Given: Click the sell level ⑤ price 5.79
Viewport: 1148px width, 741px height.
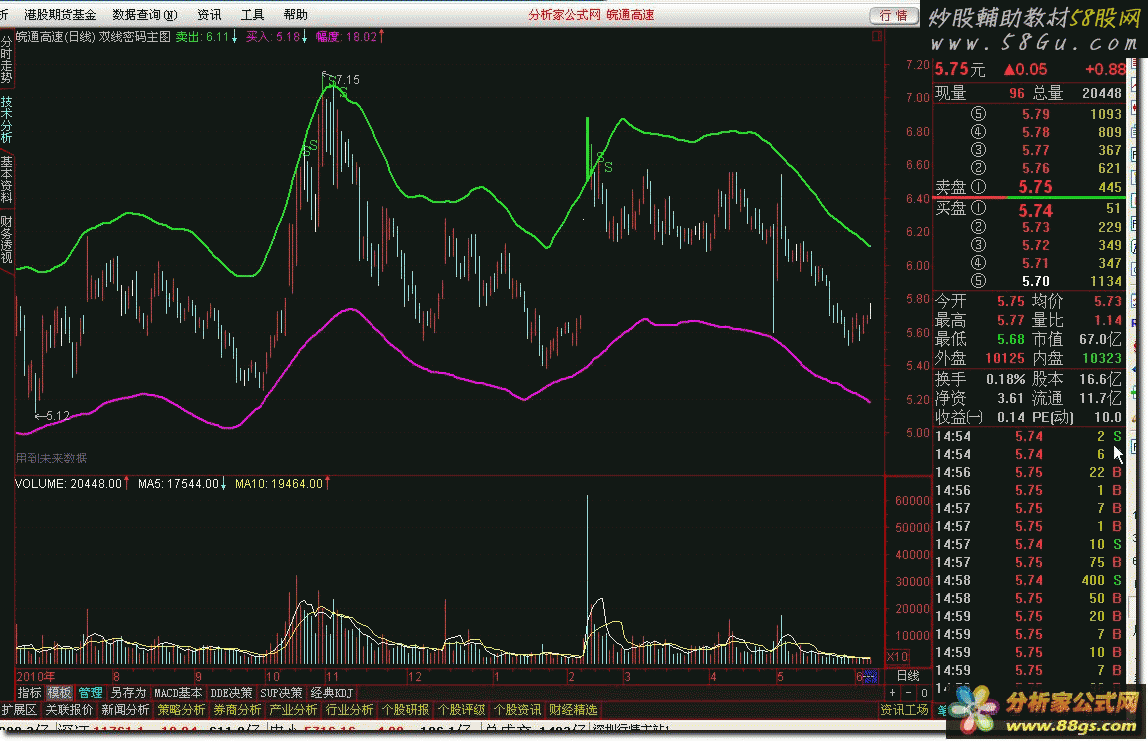Looking at the screenshot, I should coord(1035,114).
